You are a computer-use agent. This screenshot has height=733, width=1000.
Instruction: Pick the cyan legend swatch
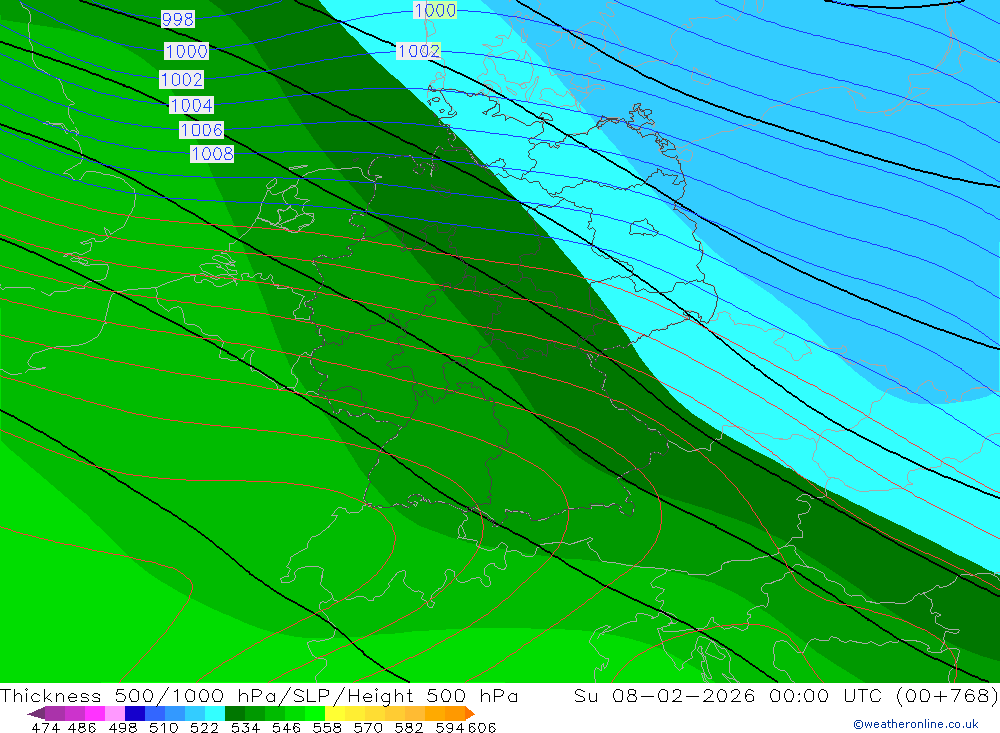pyautogui.click(x=215, y=713)
